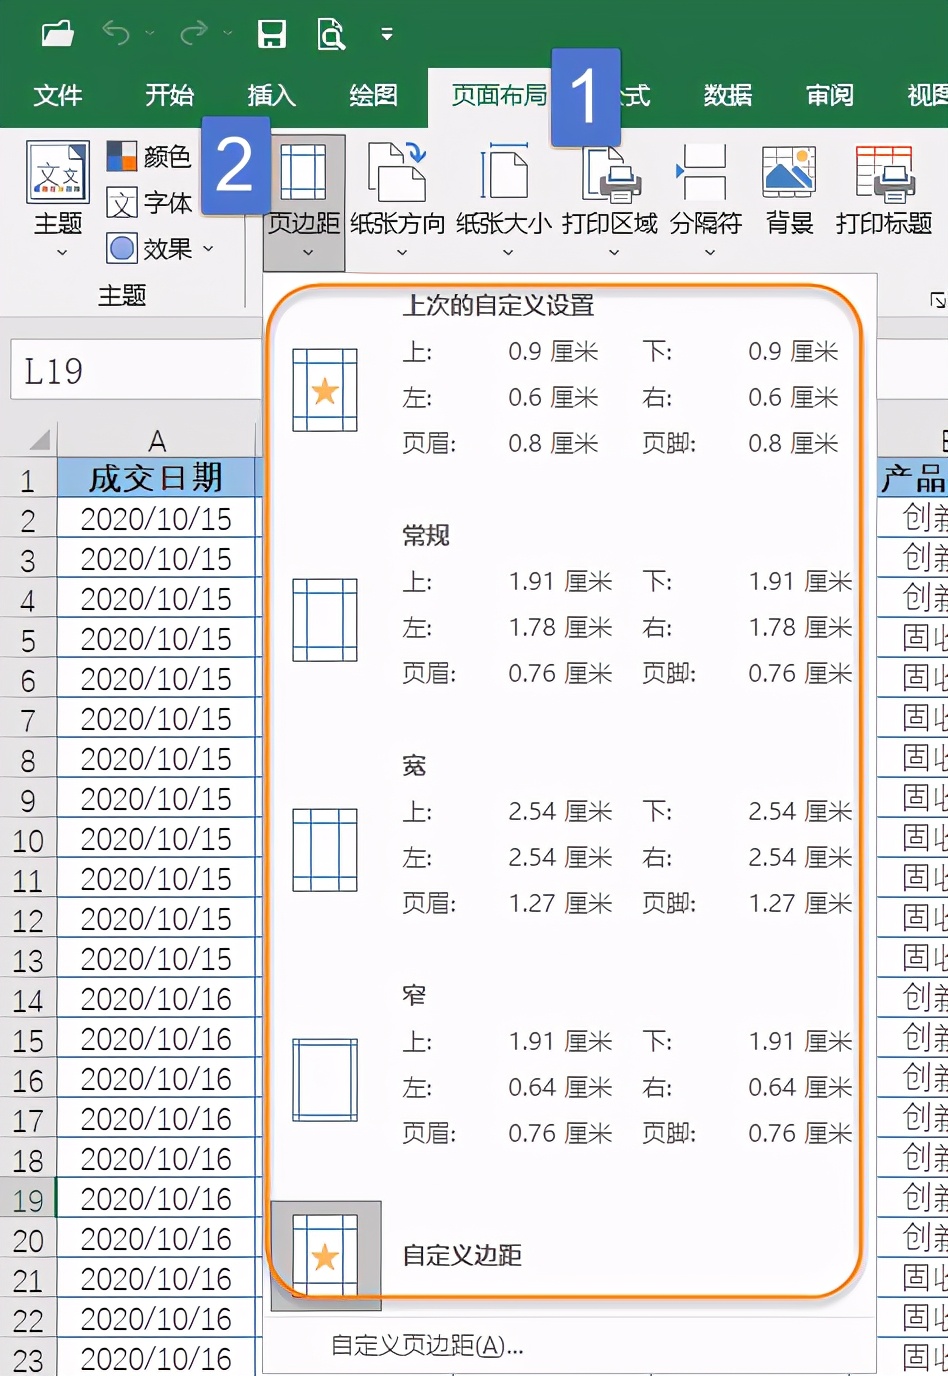Screen dimensions: 948x1376
Task: Expand the quick access toolbar customize arrow
Action: (x=386, y=36)
